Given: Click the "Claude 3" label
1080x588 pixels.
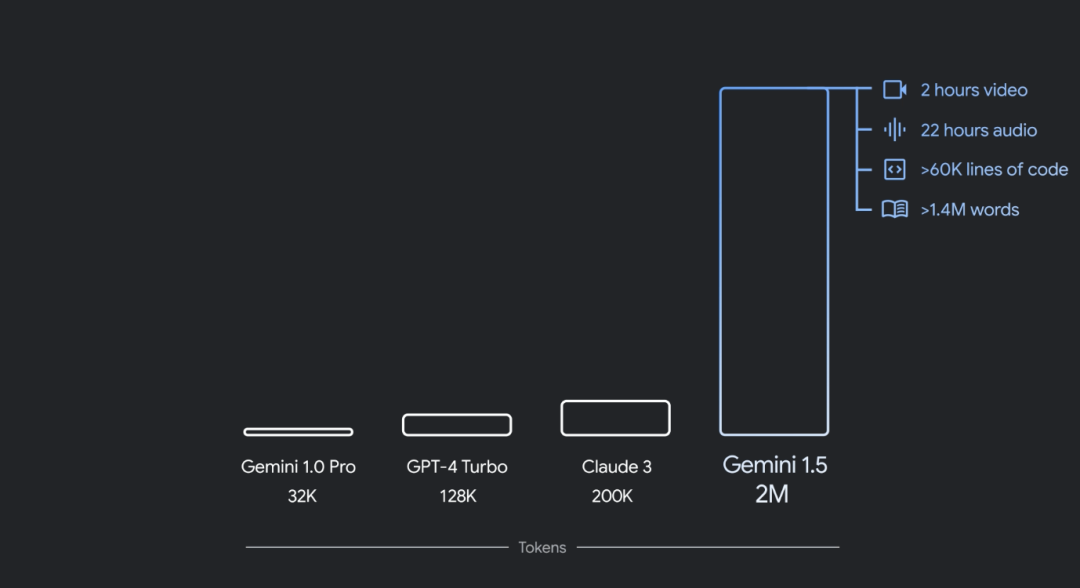Looking at the screenshot, I should 616,467.
